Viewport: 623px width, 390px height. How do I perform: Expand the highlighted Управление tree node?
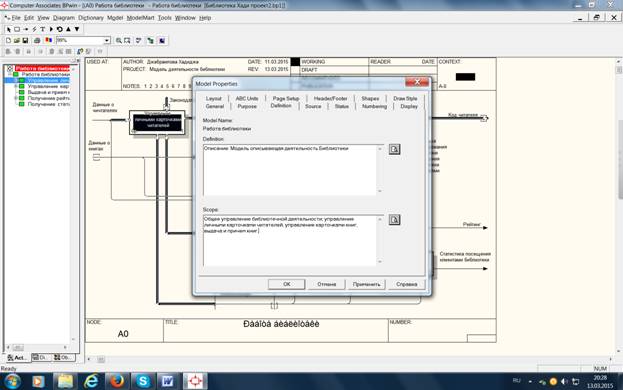pyautogui.click(x=16, y=80)
